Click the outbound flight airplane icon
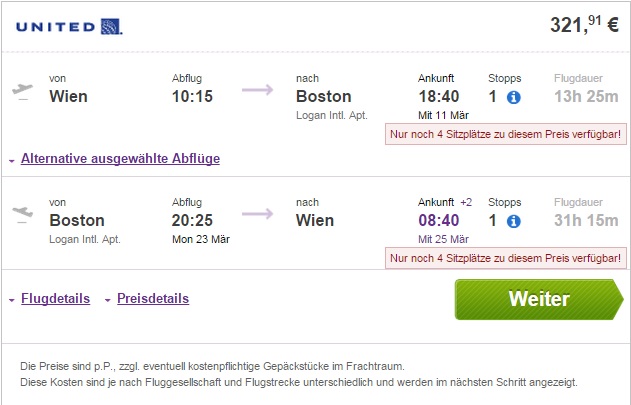This screenshot has width=631, height=405. pyautogui.click(x=21, y=91)
